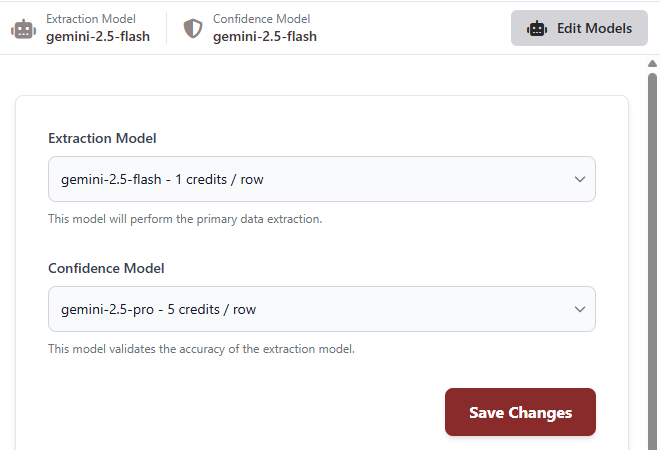Open the Confidence Model dropdown
Image resolution: width=660 pixels, height=450 pixels.
pos(322,309)
